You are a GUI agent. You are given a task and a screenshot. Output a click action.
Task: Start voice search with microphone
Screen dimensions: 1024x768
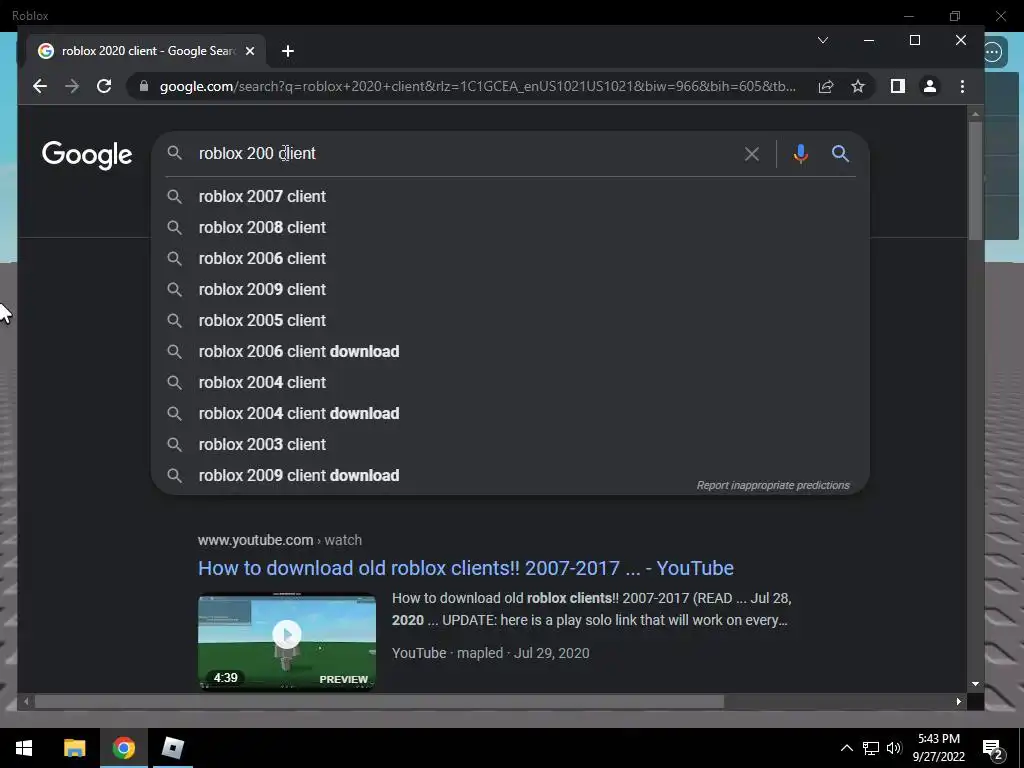801,154
